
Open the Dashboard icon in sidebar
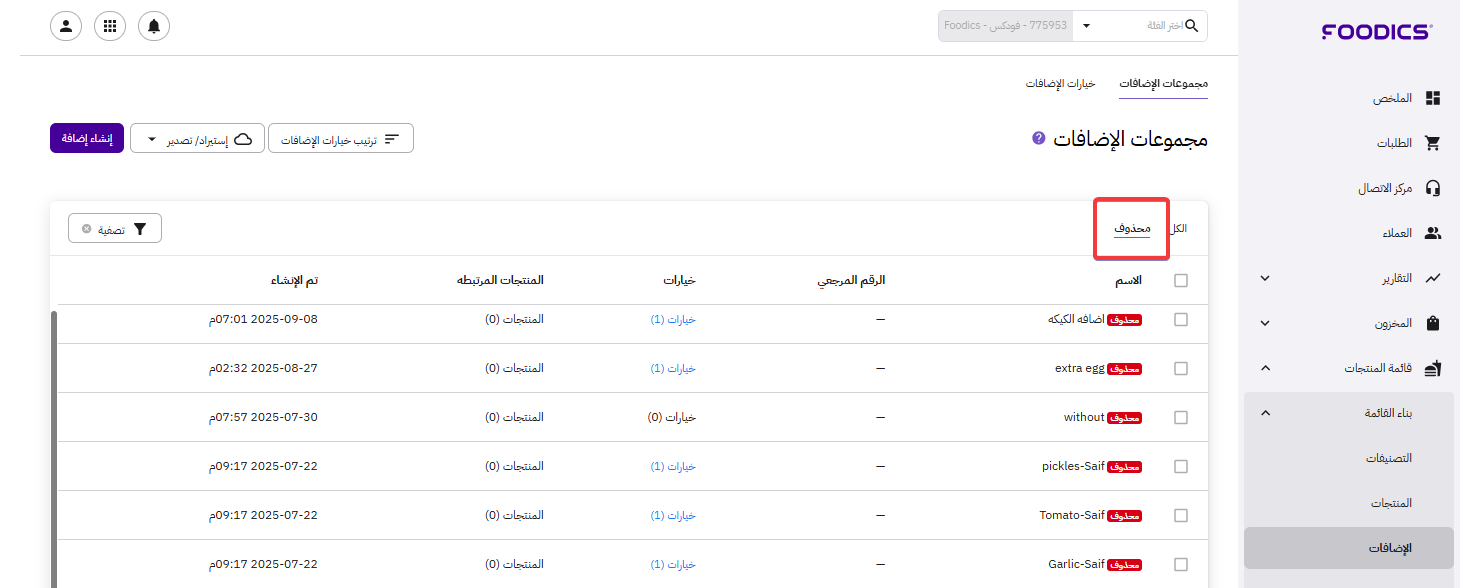(x=1432, y=98)
